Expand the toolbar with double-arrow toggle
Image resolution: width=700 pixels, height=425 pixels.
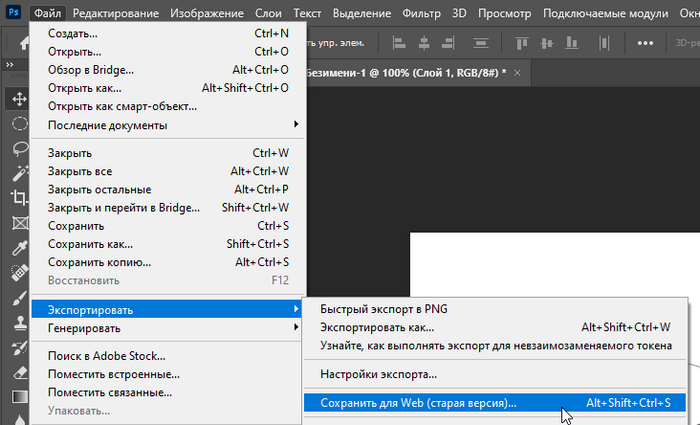9,65
